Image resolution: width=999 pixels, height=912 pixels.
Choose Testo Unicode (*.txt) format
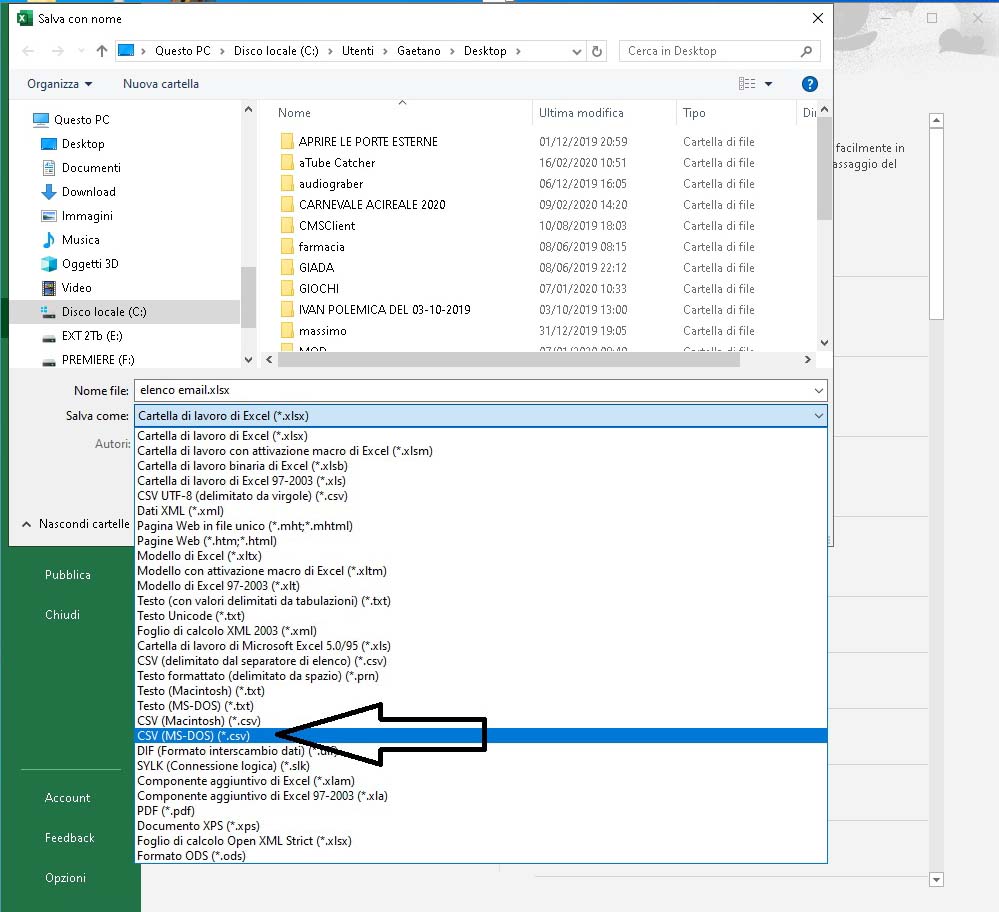[x=481, y=616]
